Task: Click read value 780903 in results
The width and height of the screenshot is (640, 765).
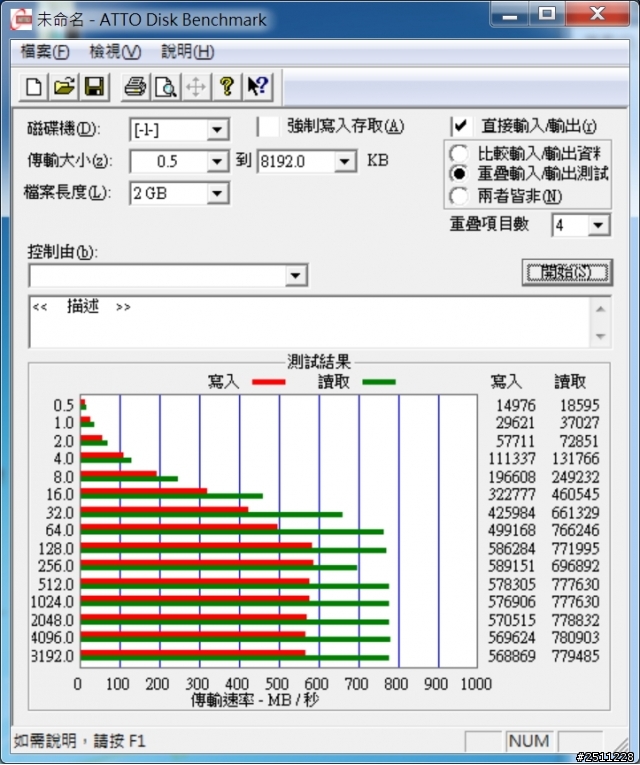Action: 575,638
